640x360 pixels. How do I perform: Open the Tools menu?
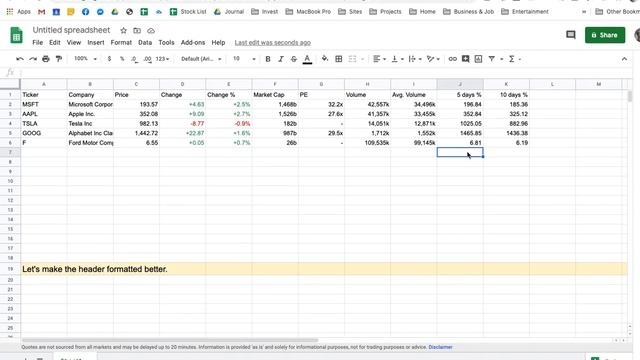(166, 42)
